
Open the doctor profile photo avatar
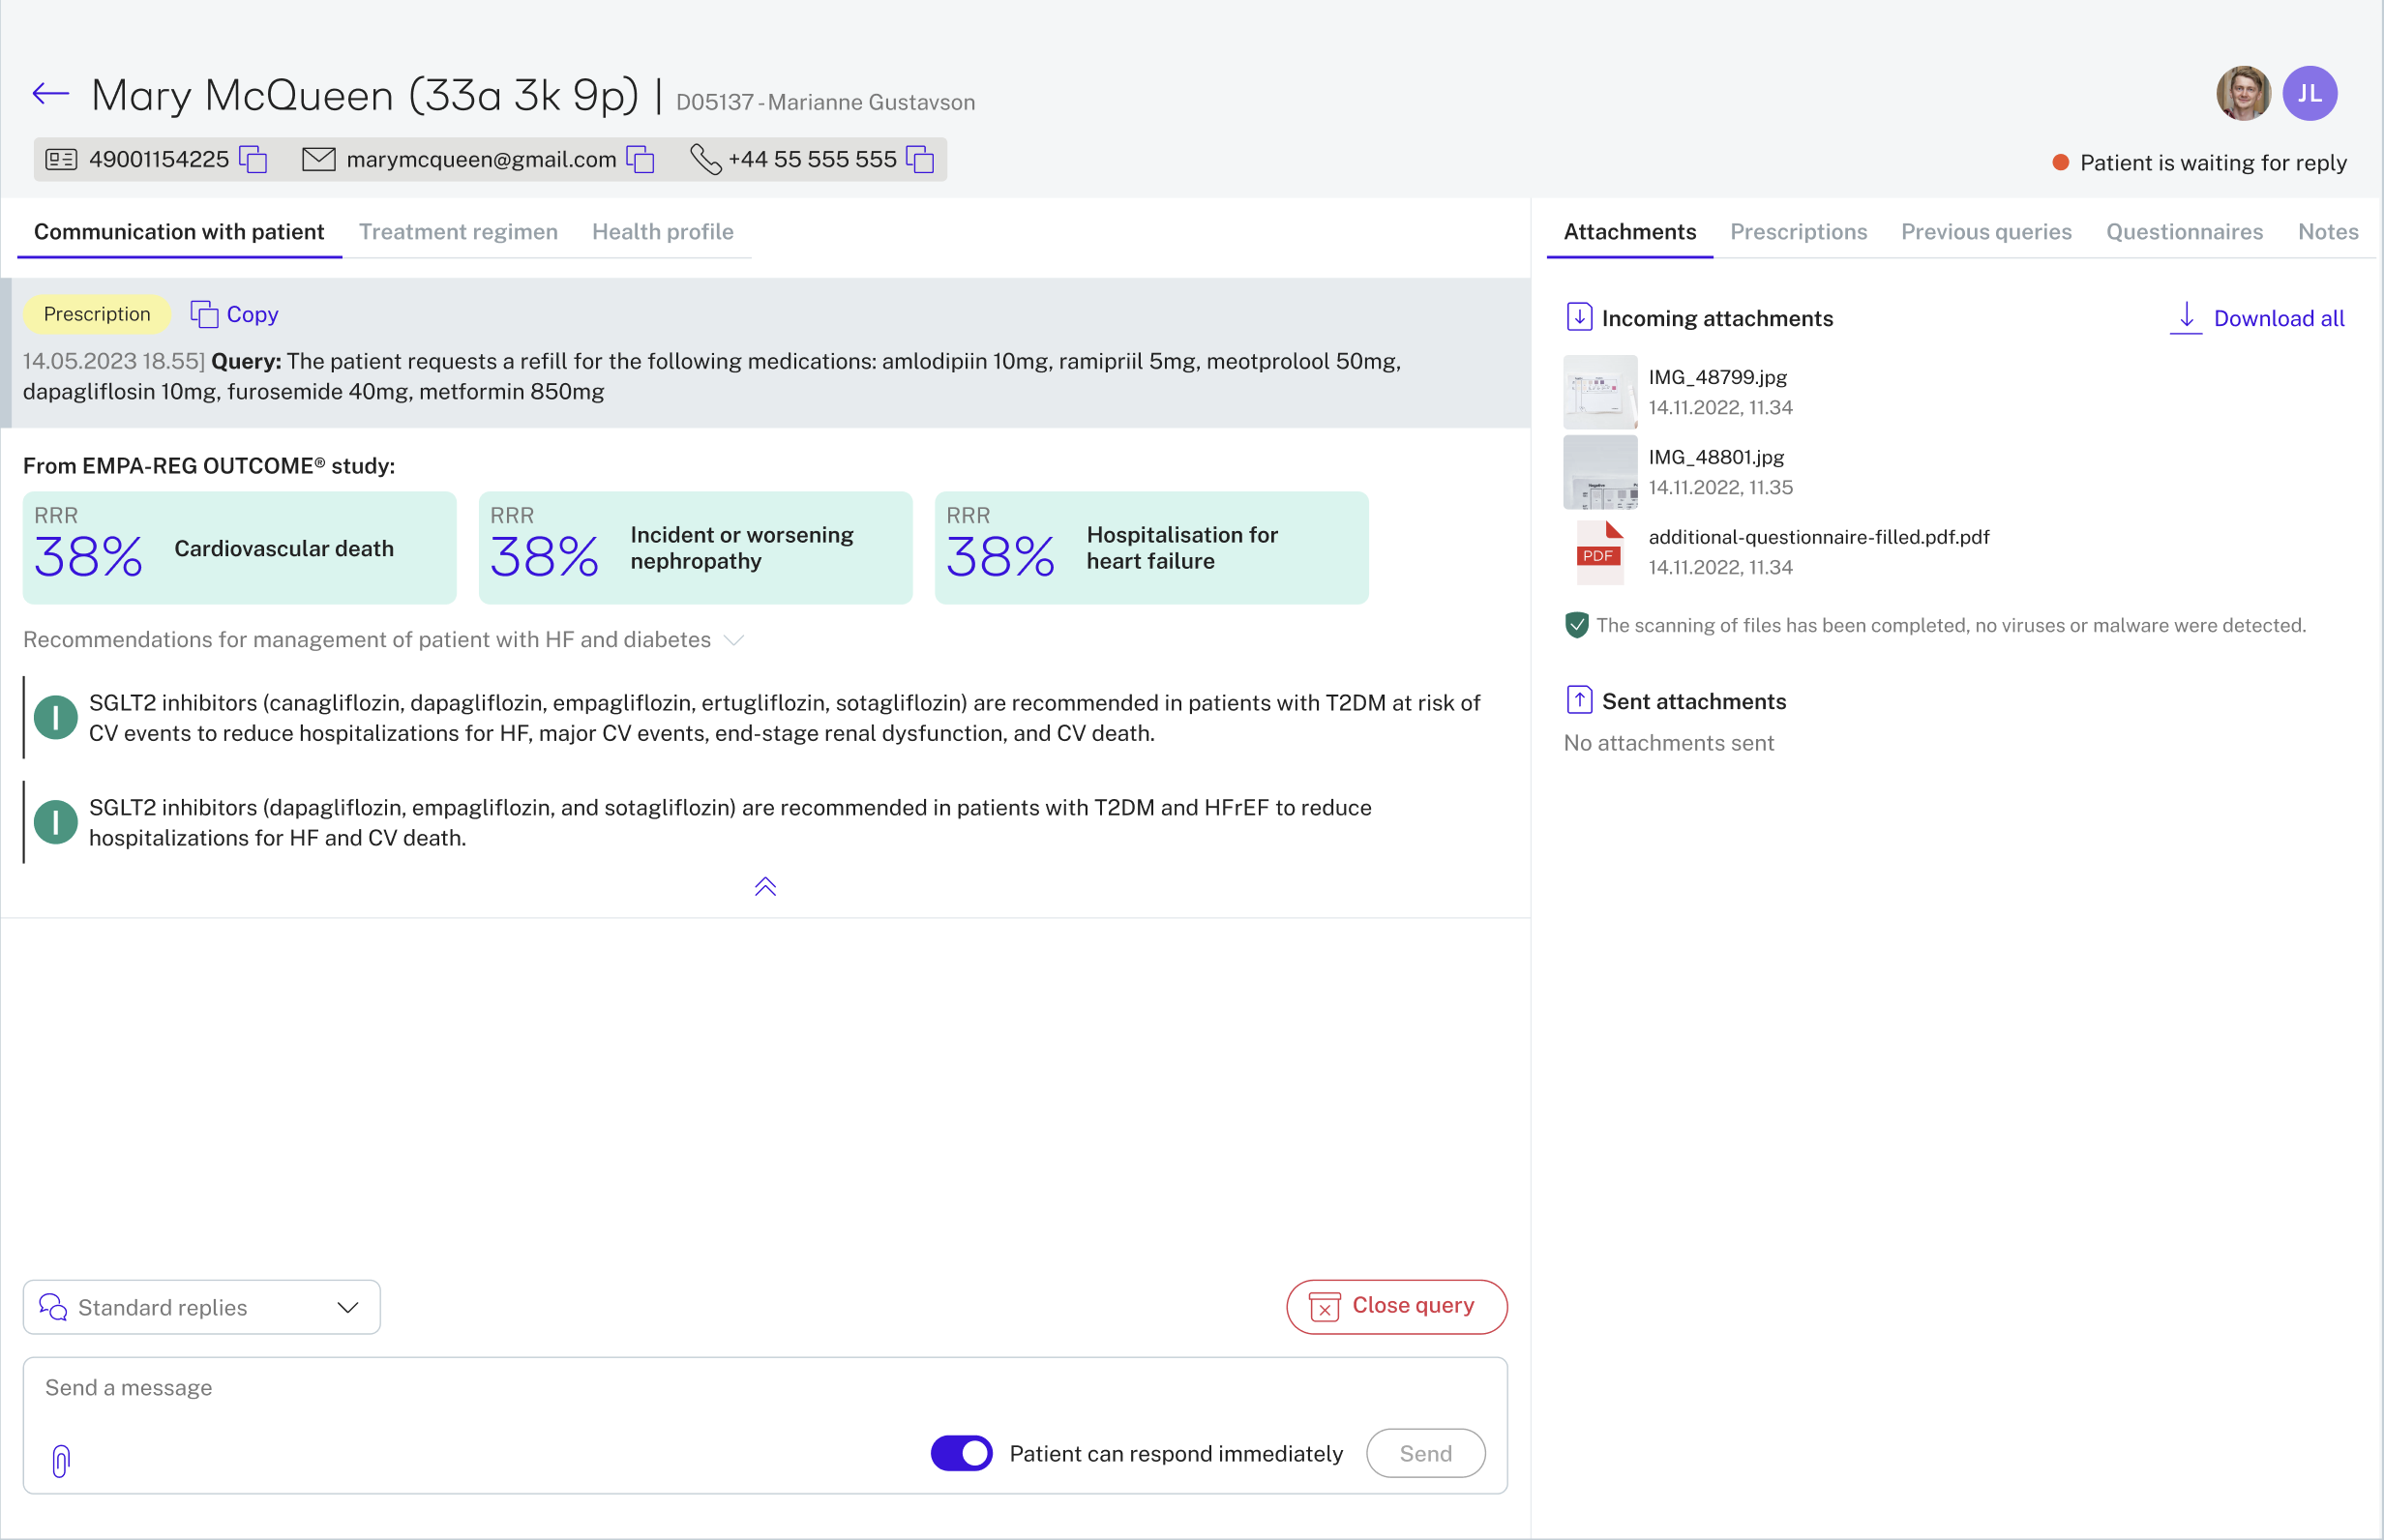(x=2243, y=94)
